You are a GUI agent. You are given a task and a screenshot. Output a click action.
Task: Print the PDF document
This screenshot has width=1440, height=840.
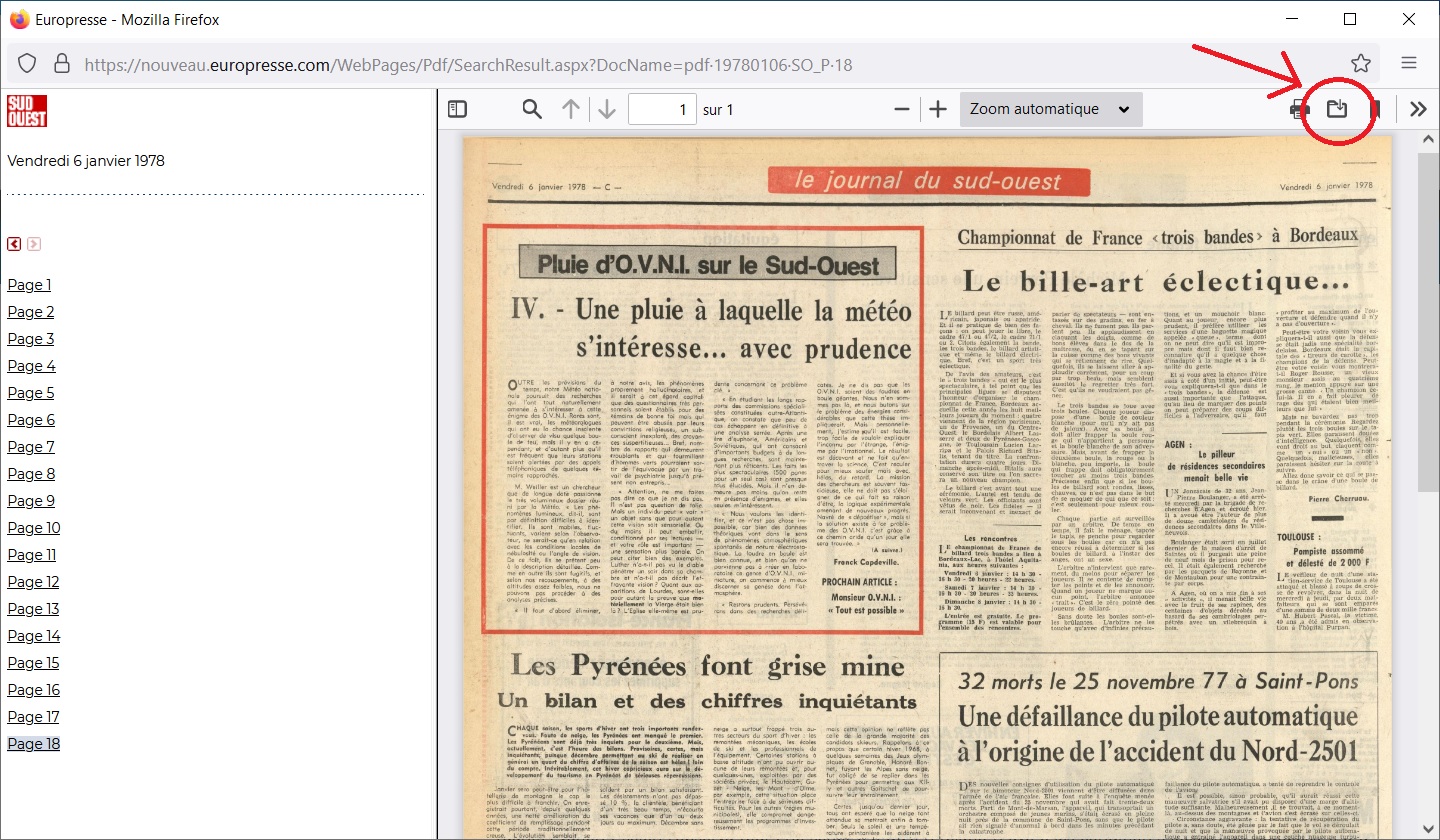point(1299,109)
